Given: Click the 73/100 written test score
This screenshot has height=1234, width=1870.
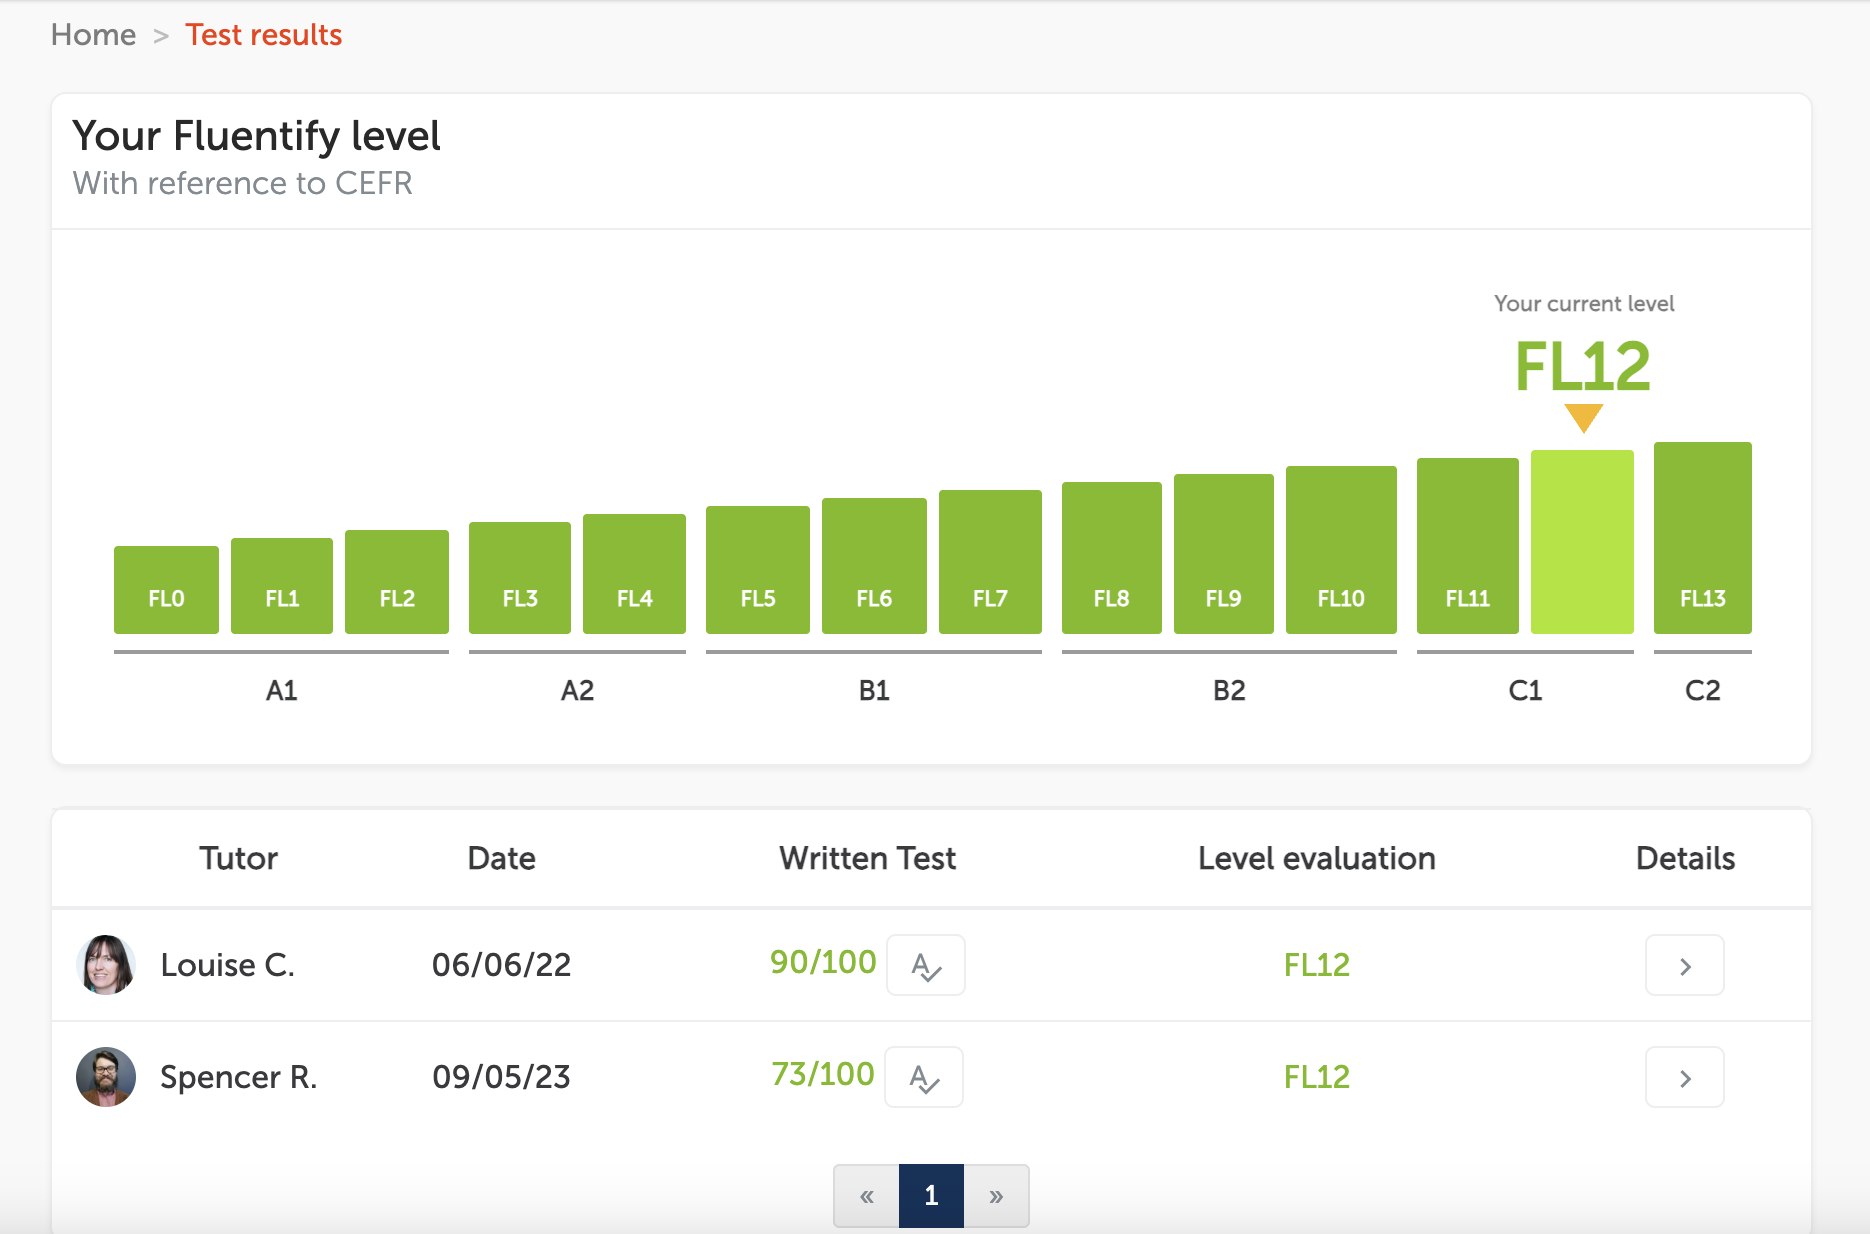Looking at the screenshot, I should [823, 1074].
